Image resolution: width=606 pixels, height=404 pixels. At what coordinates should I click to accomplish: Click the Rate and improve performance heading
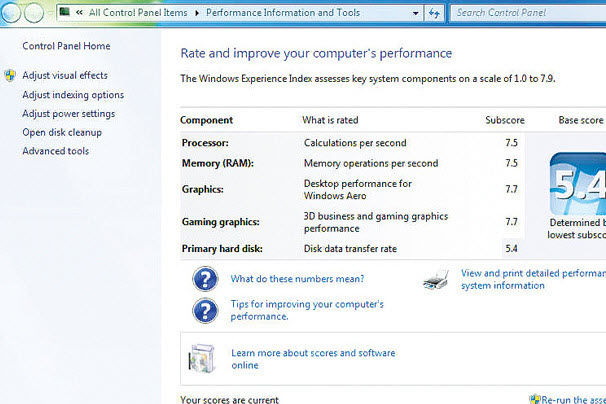coord(316,53)
